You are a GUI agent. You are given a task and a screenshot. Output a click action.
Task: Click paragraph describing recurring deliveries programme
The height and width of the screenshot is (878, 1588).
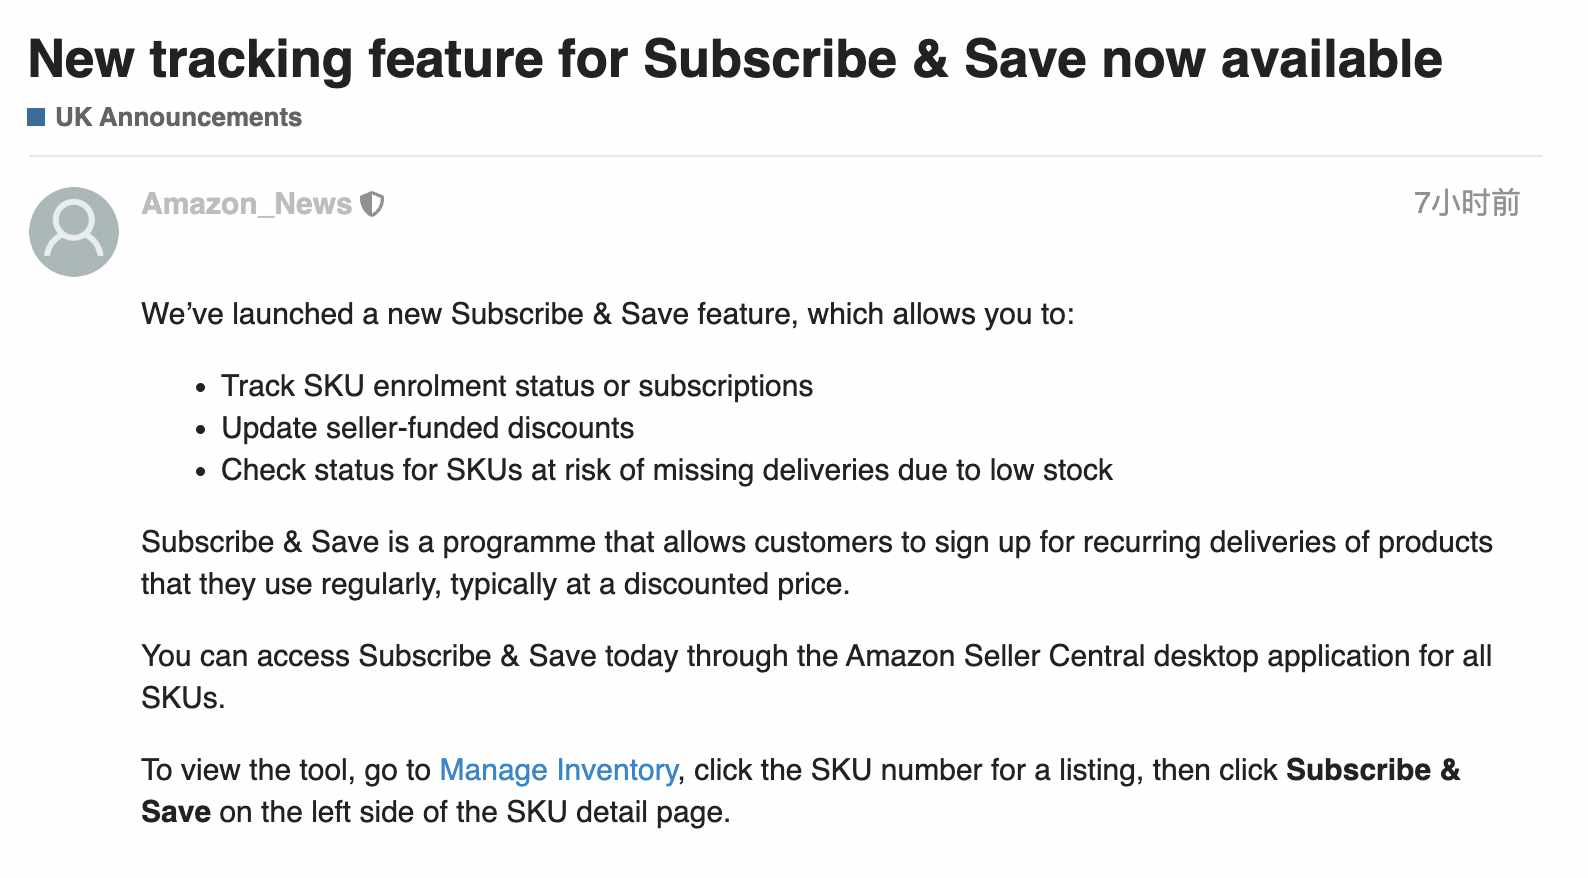pyautogui.click(x=817, y=563)
